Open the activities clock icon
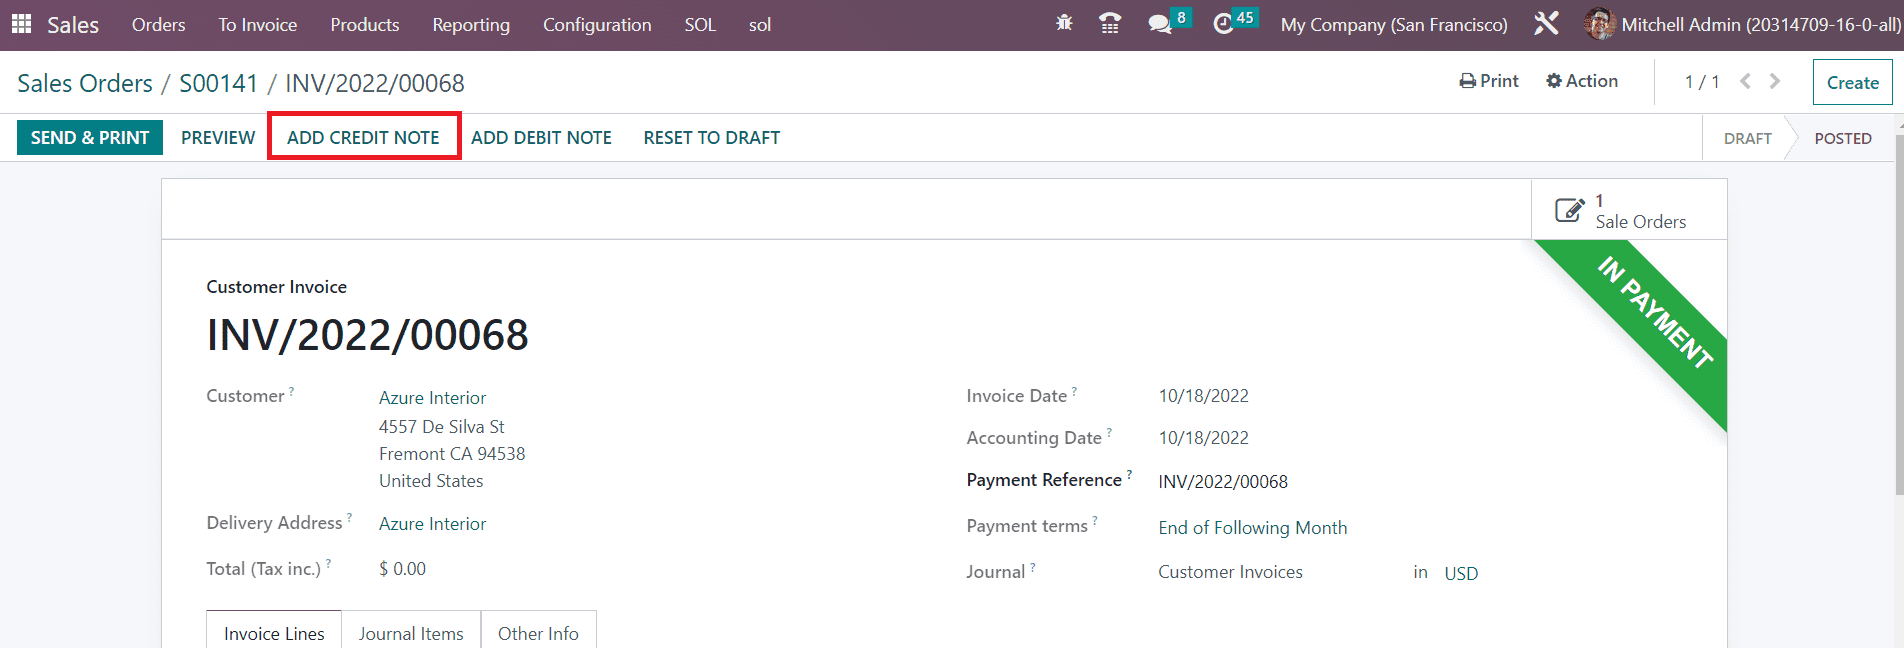This screenshot has height=648, width=1904. 1223,24
